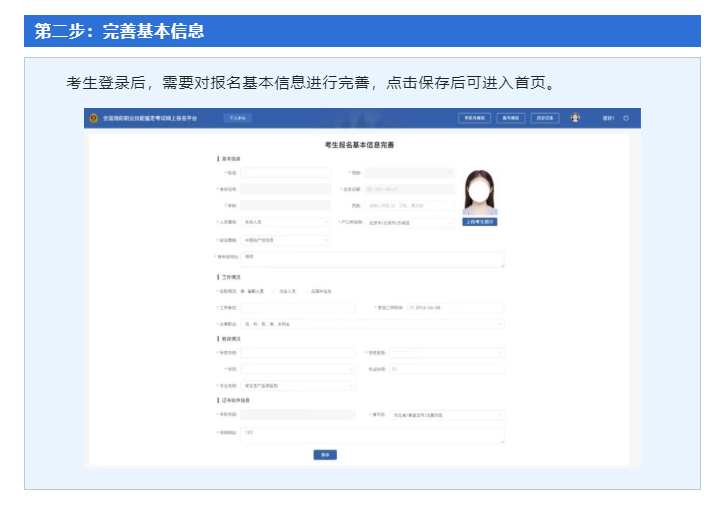Click the calendar icon in birth date field
Image resolution: width=722 pixels, height=509 pixels.
click(369, 189)
